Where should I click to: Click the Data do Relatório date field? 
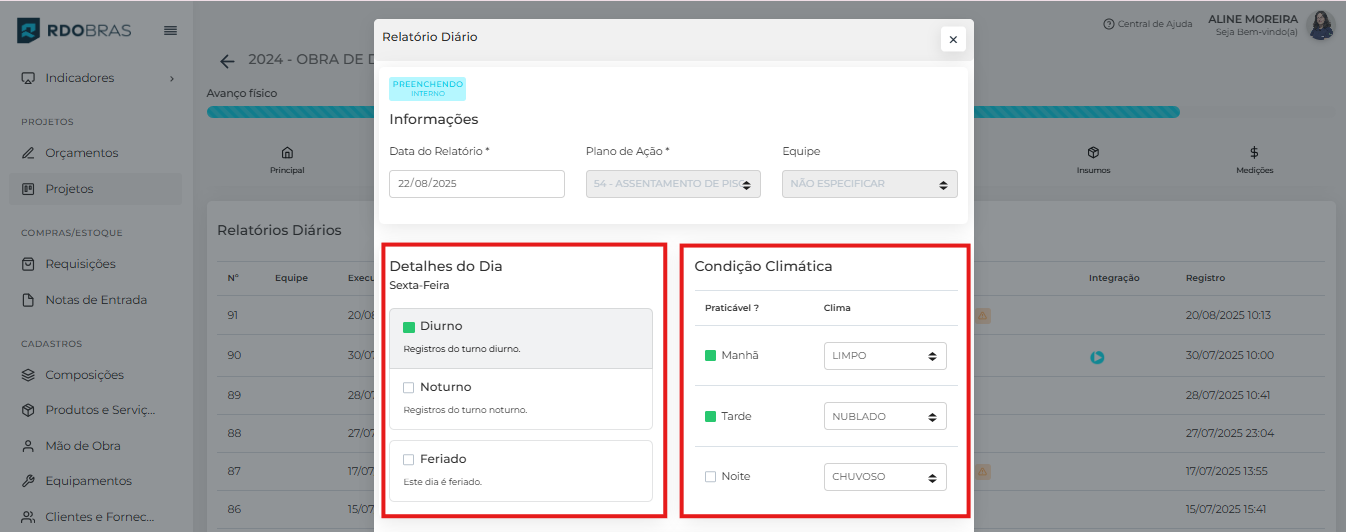(x=476, y=184)
